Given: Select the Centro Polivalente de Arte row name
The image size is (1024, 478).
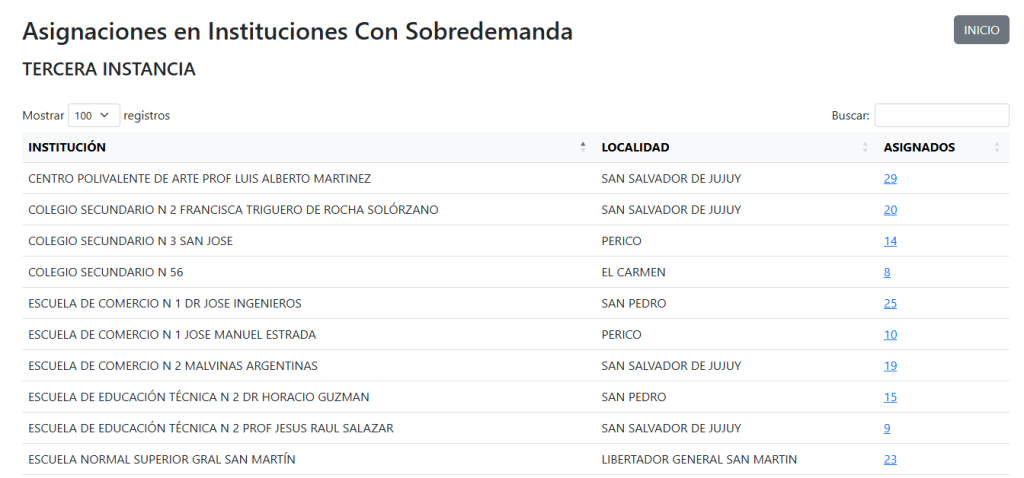Looking at the screenshot, I should (x=200, y=179).
